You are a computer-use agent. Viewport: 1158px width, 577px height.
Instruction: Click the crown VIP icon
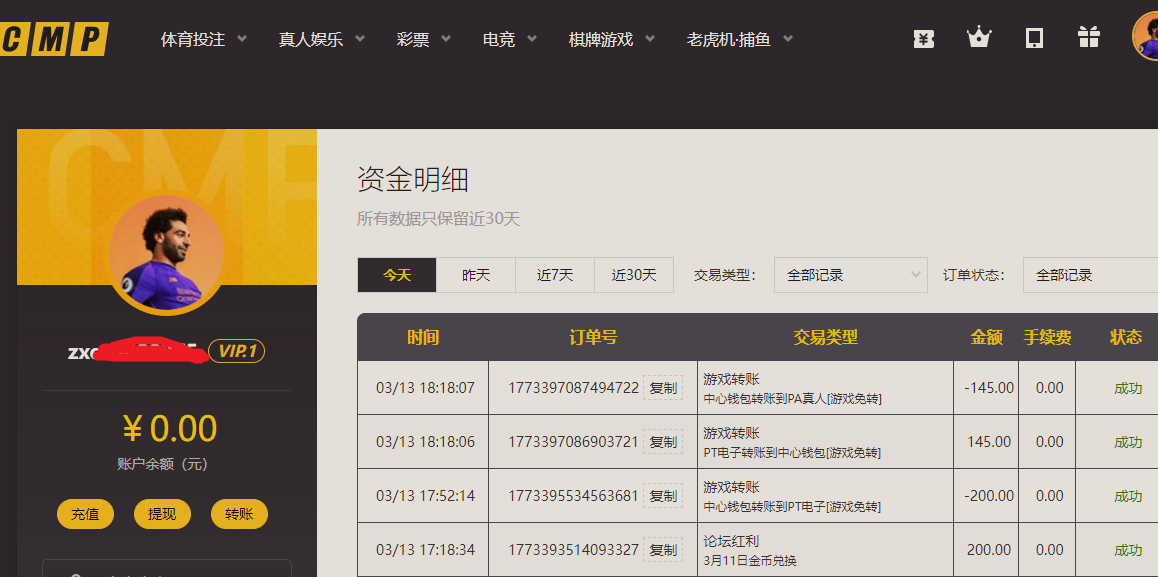tap(978, 38)
